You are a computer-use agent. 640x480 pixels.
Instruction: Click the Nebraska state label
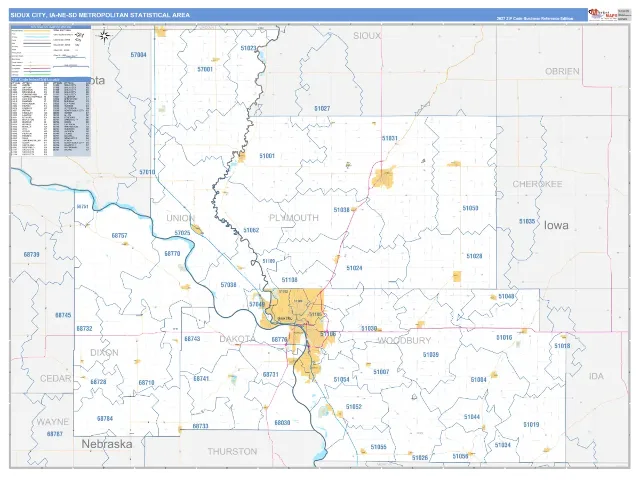107,444
